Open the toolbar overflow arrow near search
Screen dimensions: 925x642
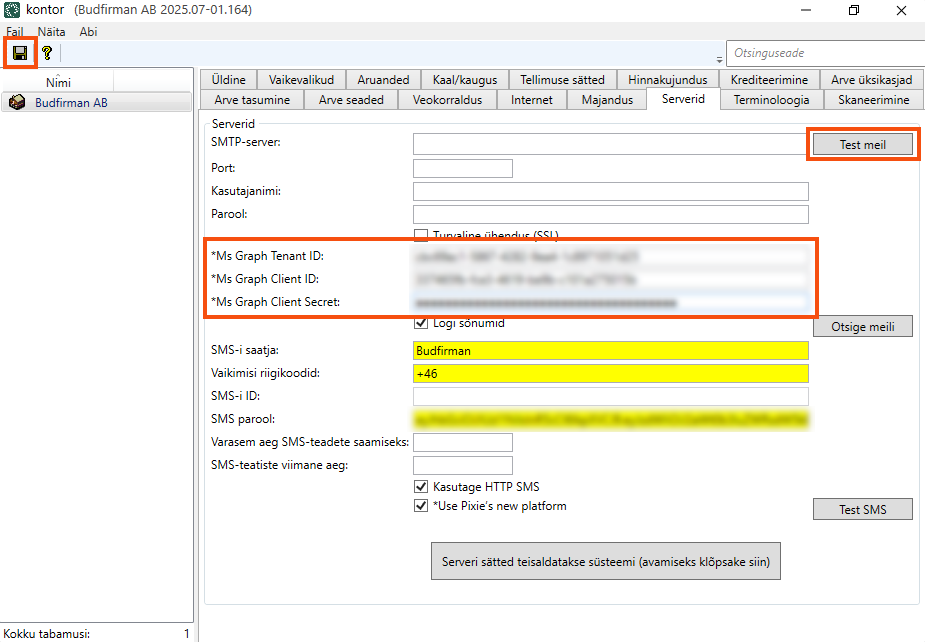point(720,59)
